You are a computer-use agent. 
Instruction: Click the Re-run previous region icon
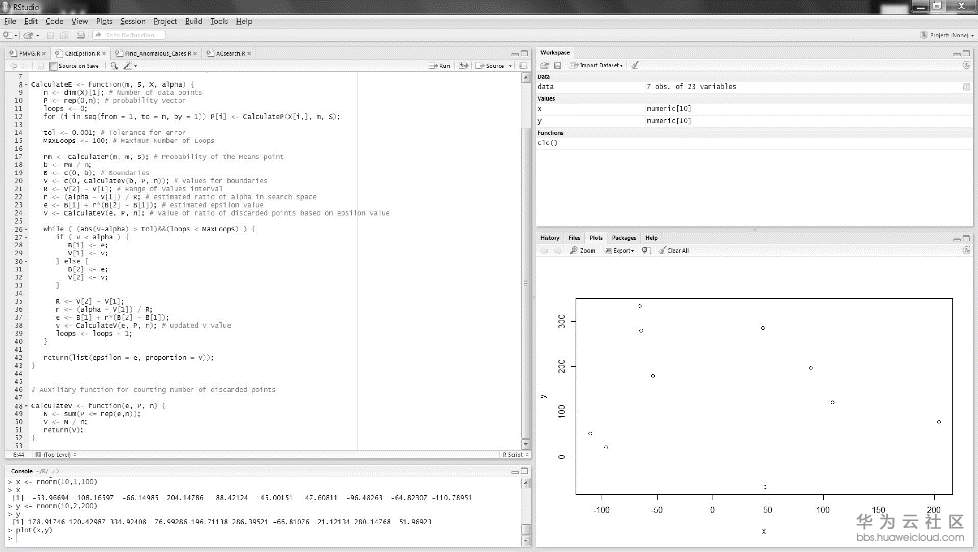463,65
